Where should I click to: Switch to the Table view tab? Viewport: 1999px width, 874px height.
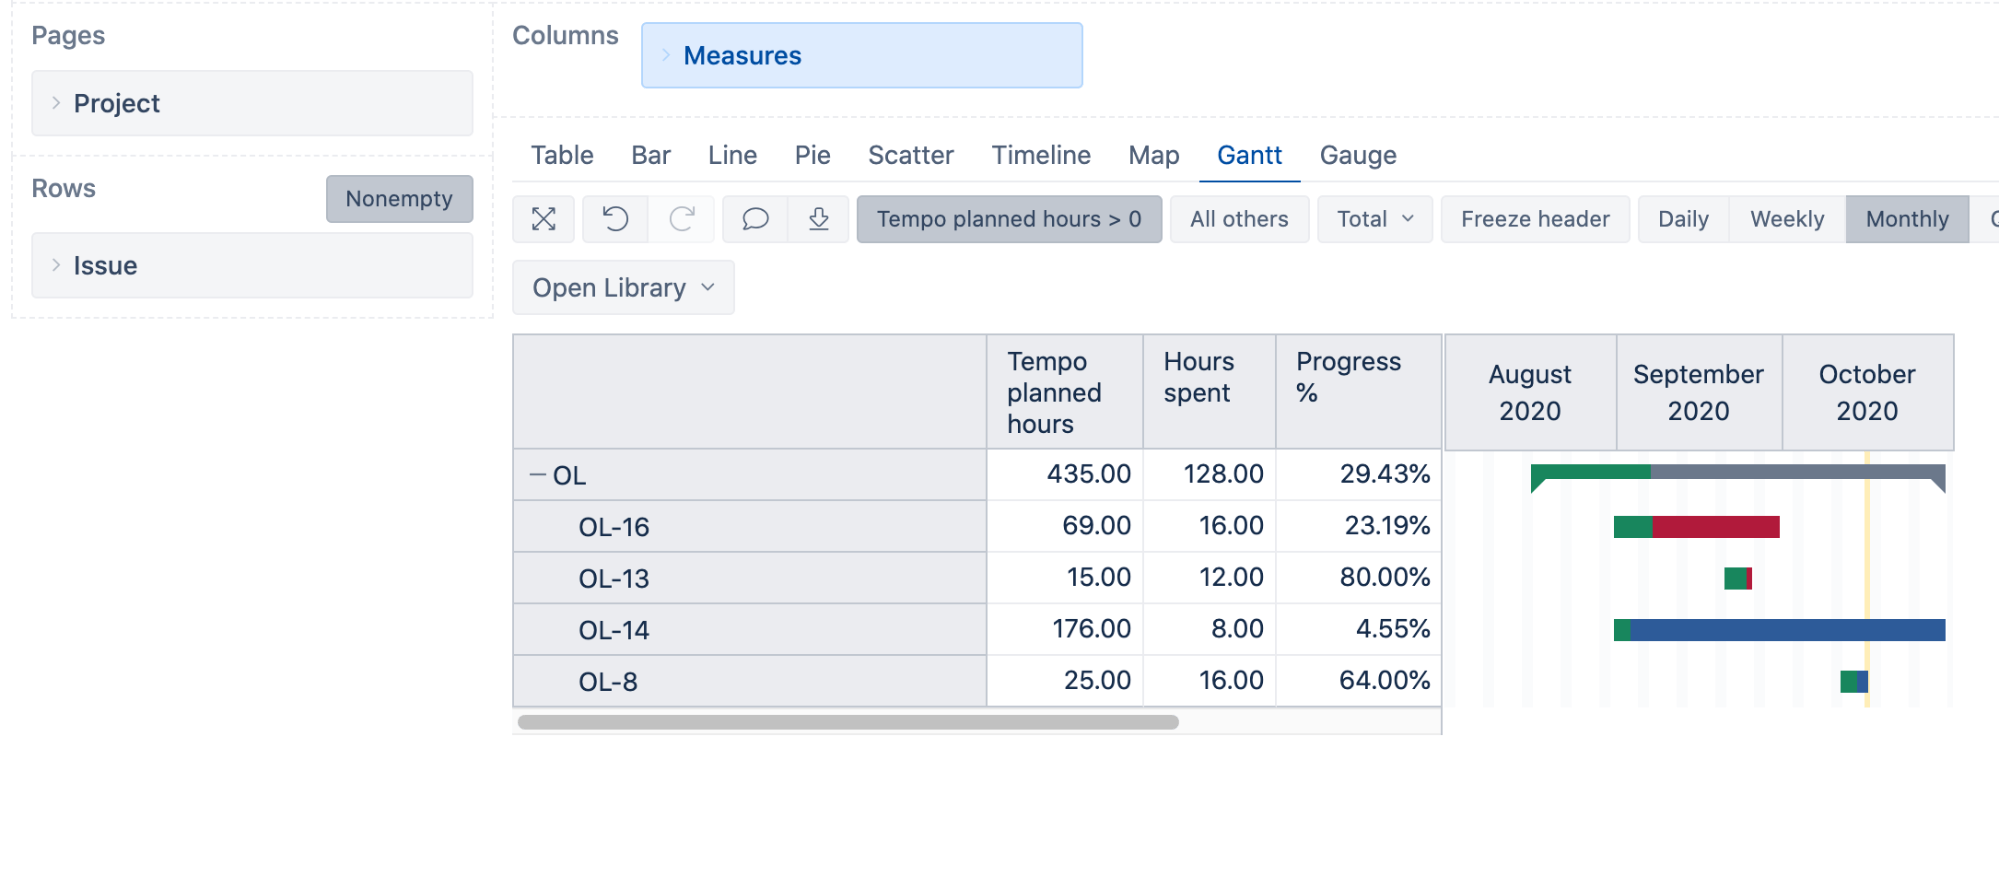(x=562, y=155)
